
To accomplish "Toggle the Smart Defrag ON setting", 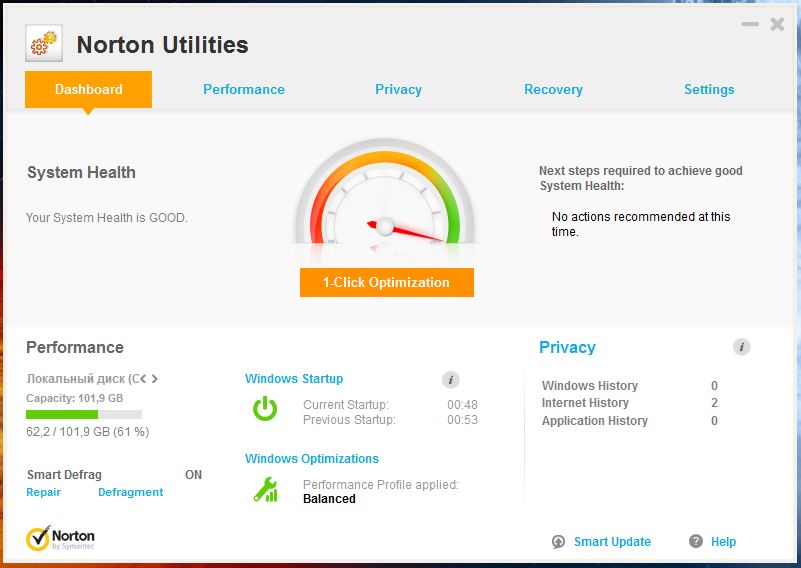I will [193, 475].
